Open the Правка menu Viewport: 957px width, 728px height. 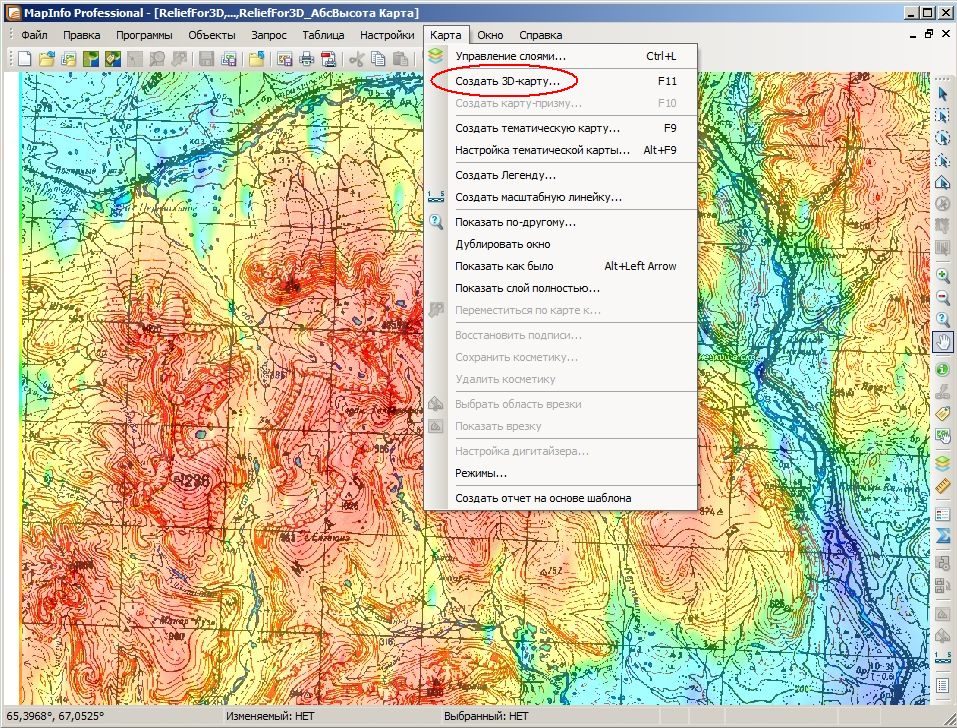pyautogui.click(x=81, y=35)
